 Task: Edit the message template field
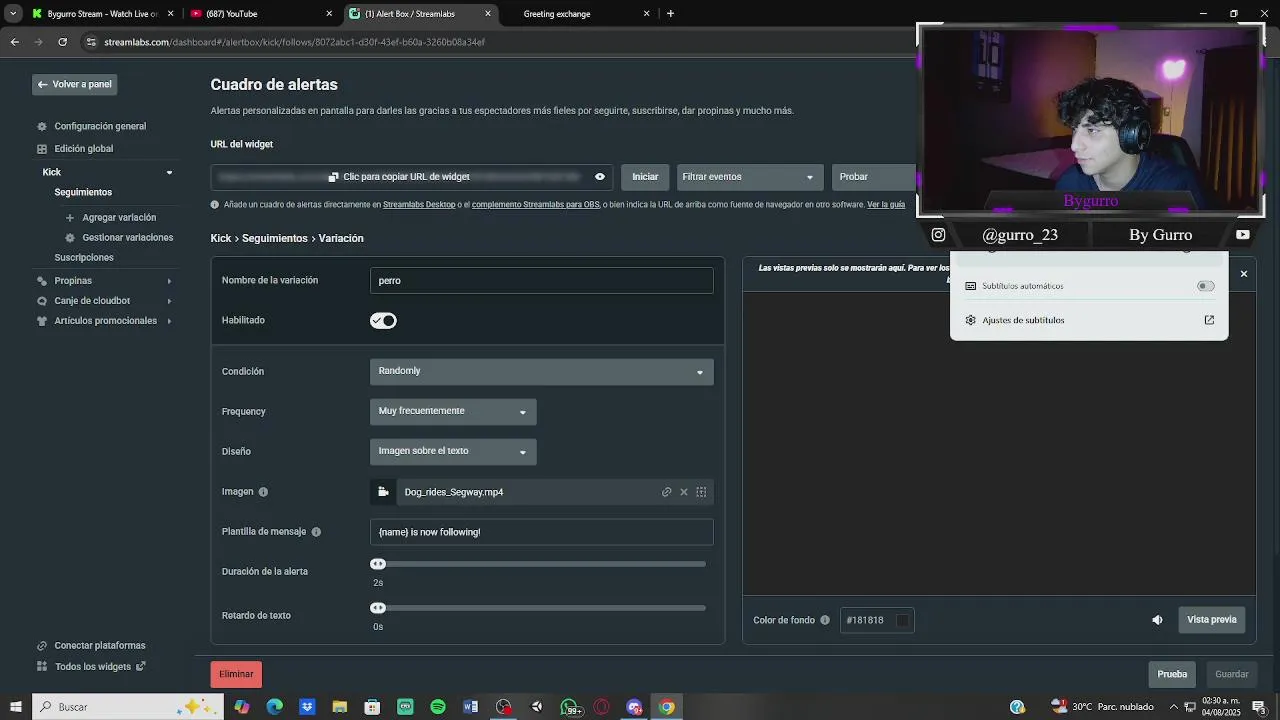point(542,532)
